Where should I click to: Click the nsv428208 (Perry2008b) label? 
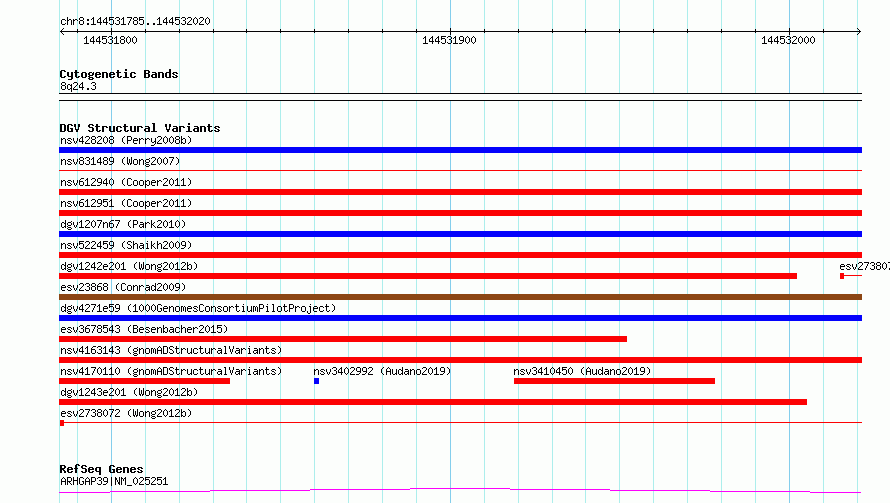pyautogui.click(x=126, y=140)
